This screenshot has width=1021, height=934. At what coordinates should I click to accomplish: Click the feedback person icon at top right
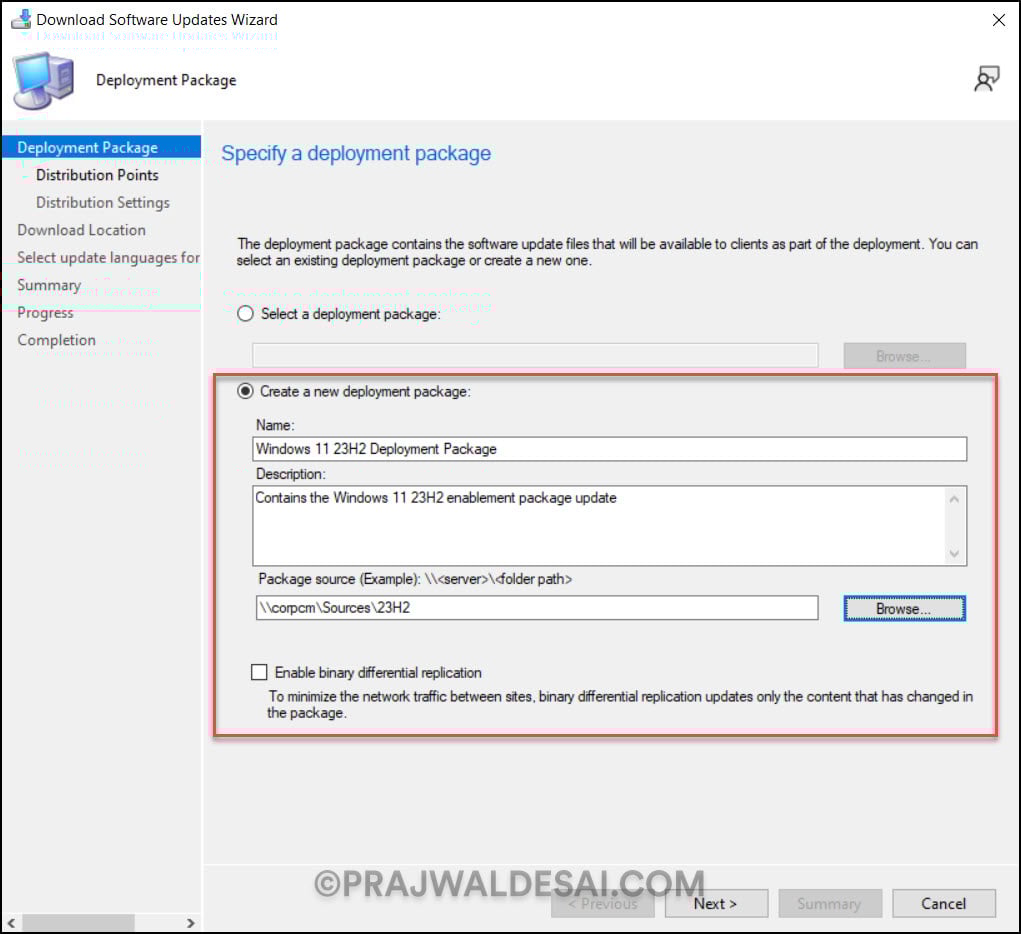click(x=986, y=79)
